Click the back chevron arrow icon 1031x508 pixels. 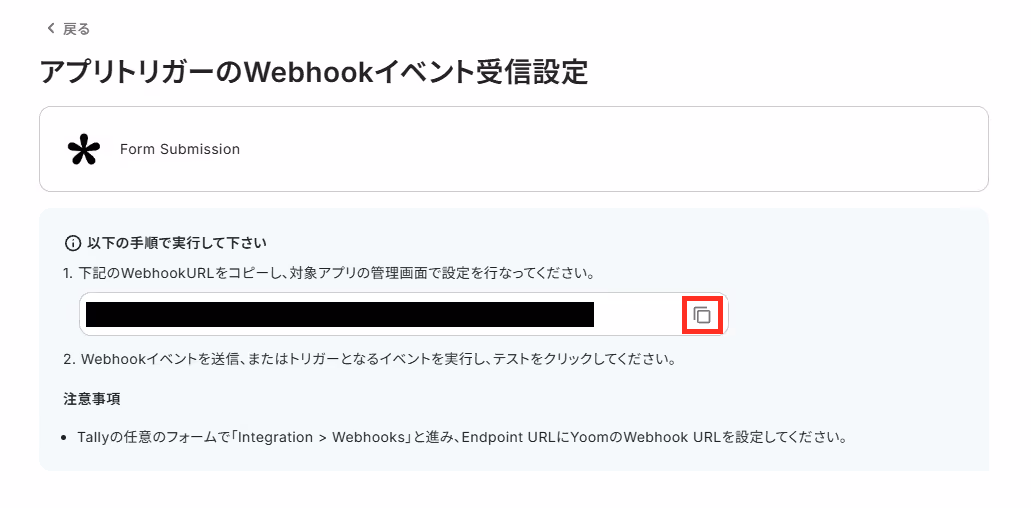51,28
